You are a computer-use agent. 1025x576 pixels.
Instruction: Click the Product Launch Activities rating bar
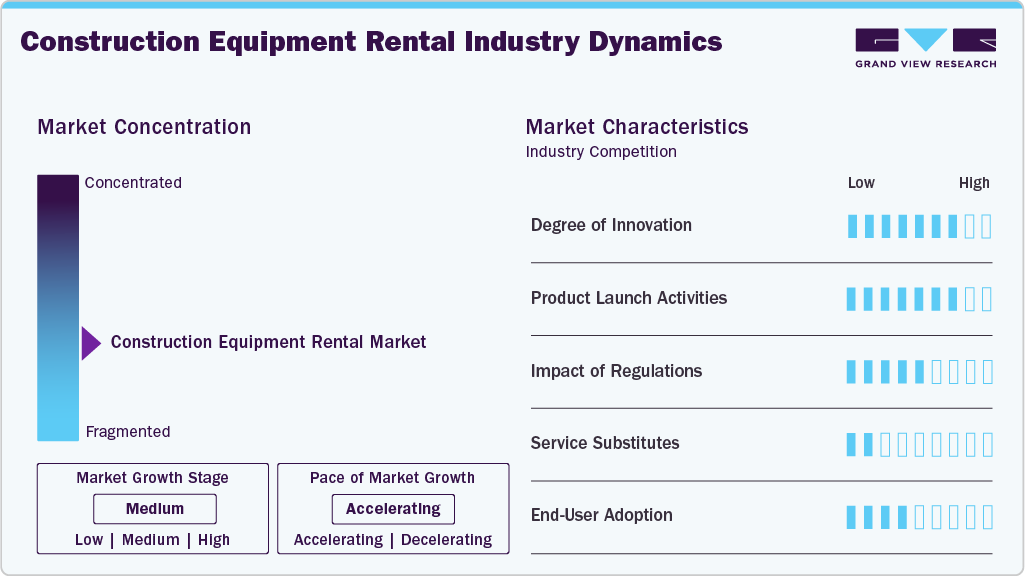(919, 299)
